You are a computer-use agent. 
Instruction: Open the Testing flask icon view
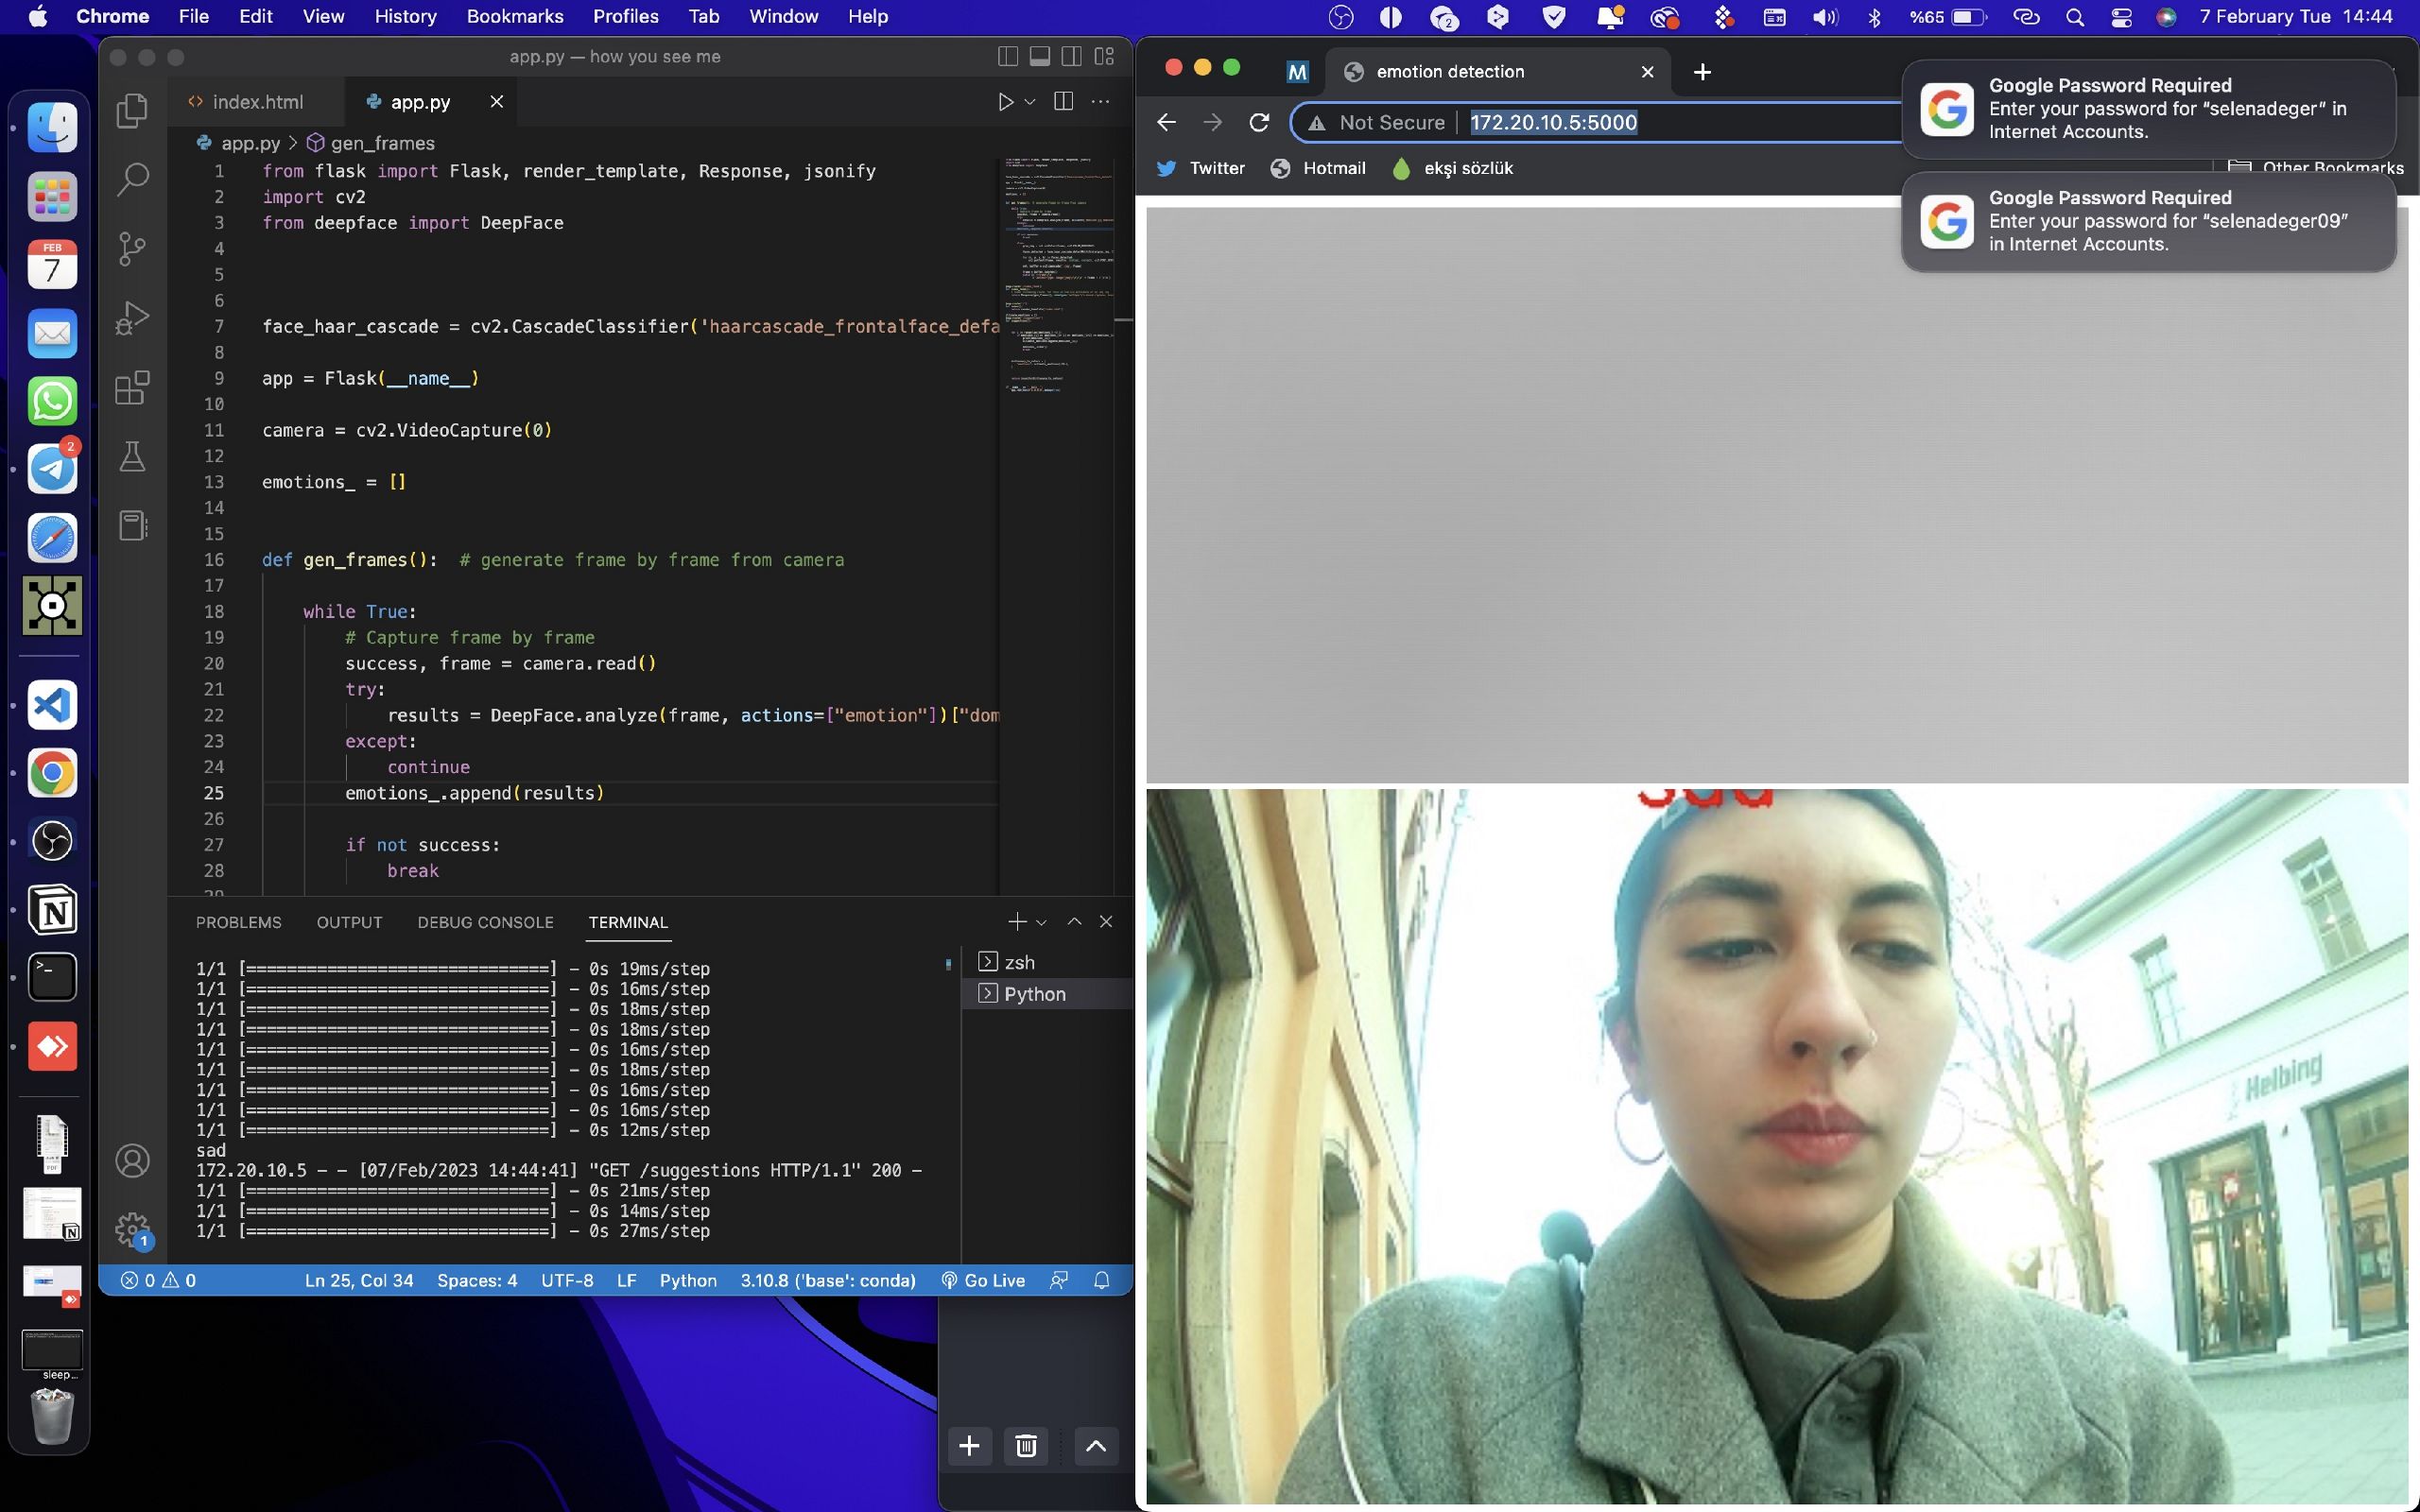pyautogui.click(x=132, y=457)
